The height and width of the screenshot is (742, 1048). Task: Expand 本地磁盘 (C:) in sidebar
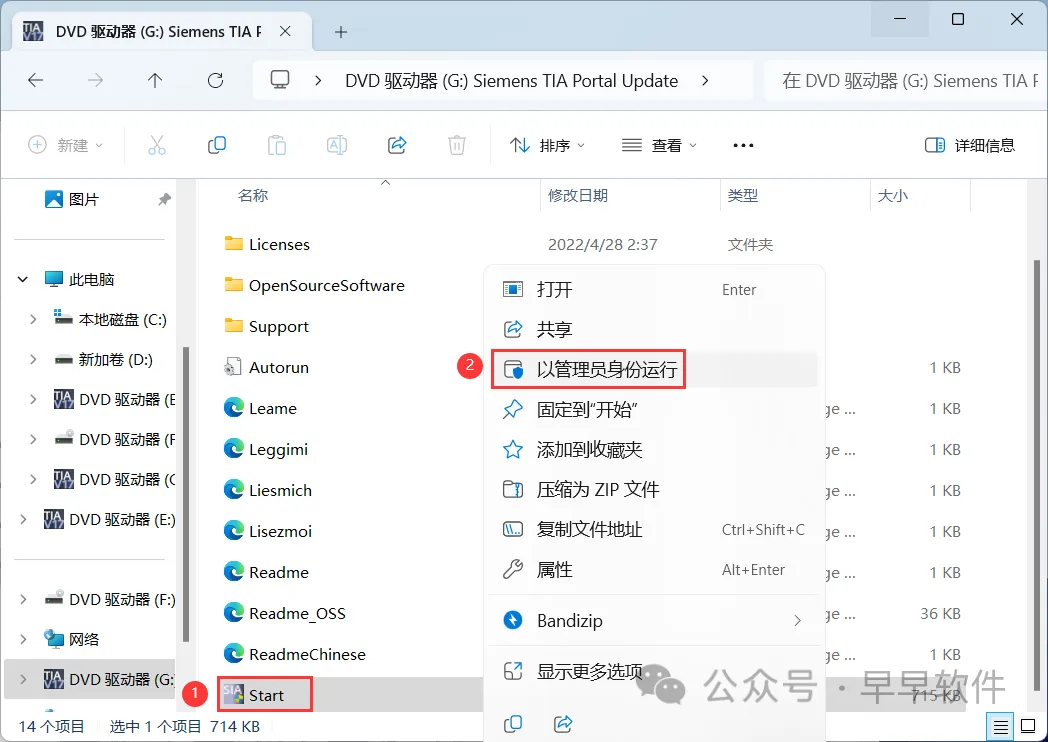click(x=33, y=320)
